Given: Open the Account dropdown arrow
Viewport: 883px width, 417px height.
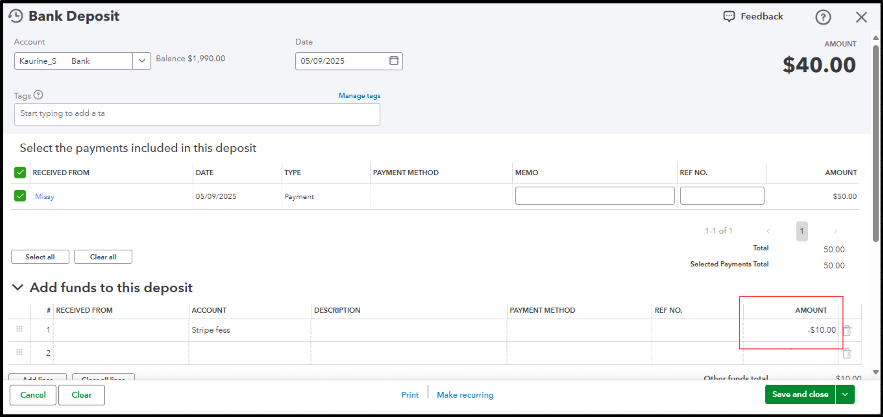Looking at the screenshot, I should pos(141,61).
